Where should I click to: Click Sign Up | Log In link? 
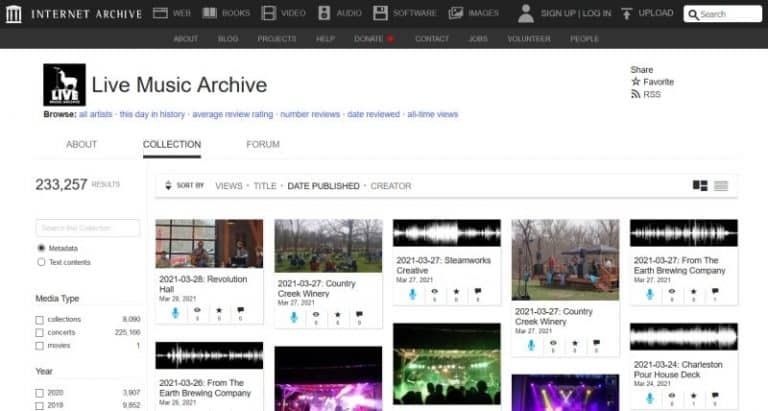tap(576, 13)
